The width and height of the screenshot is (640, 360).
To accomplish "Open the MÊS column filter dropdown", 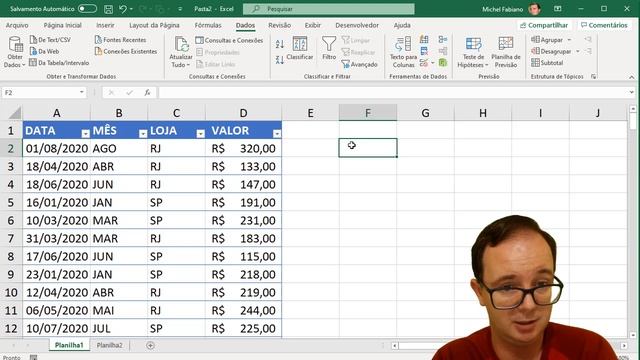I will [x=143, y=133].
